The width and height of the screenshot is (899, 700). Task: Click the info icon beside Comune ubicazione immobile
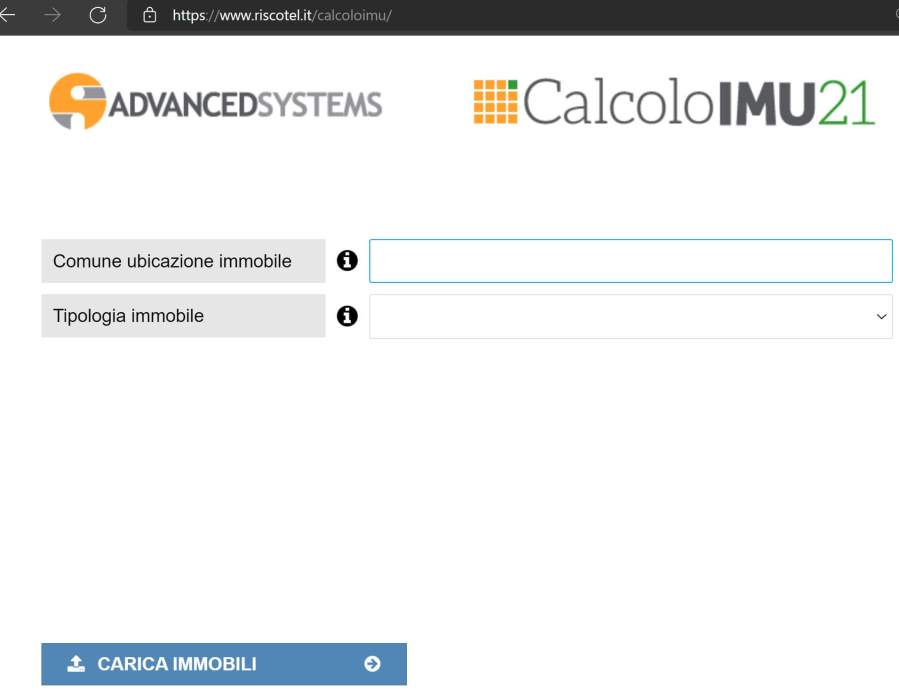[x=347, y=261]
